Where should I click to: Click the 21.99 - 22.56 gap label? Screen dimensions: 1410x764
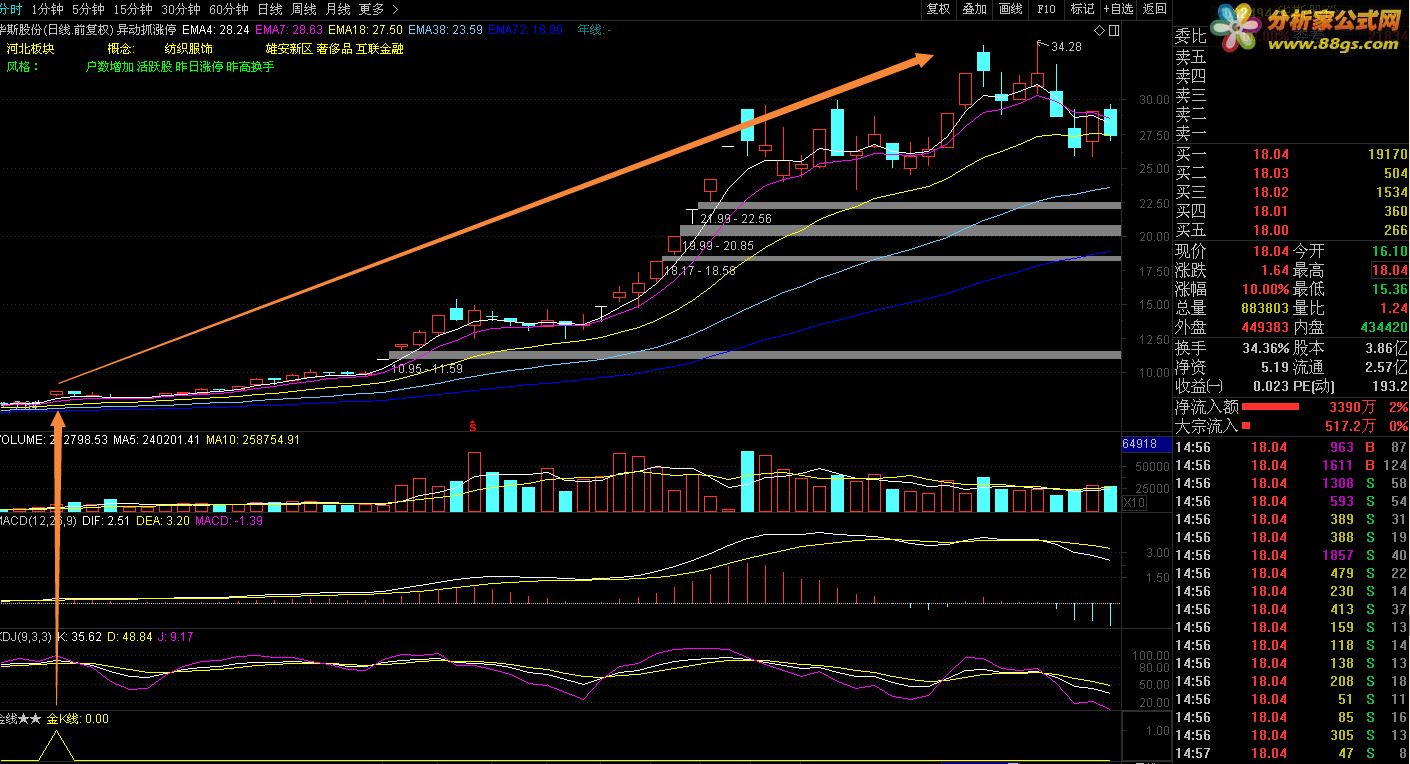click(x=736, y=219)
